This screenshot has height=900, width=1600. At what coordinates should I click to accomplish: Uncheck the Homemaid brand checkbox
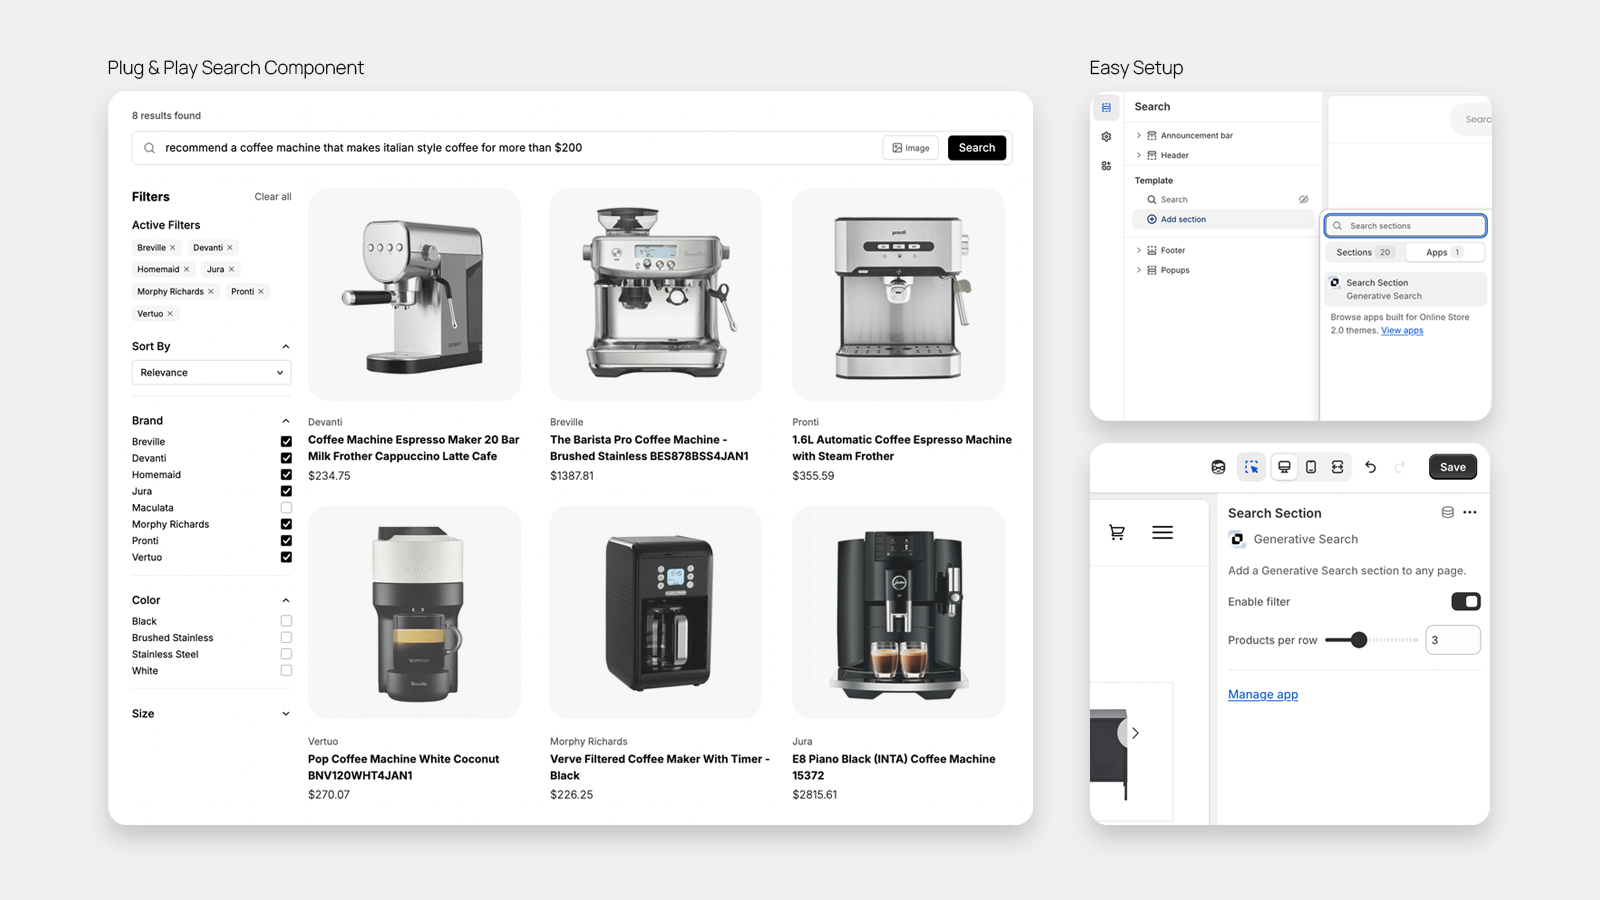click(x=286, y=475)
